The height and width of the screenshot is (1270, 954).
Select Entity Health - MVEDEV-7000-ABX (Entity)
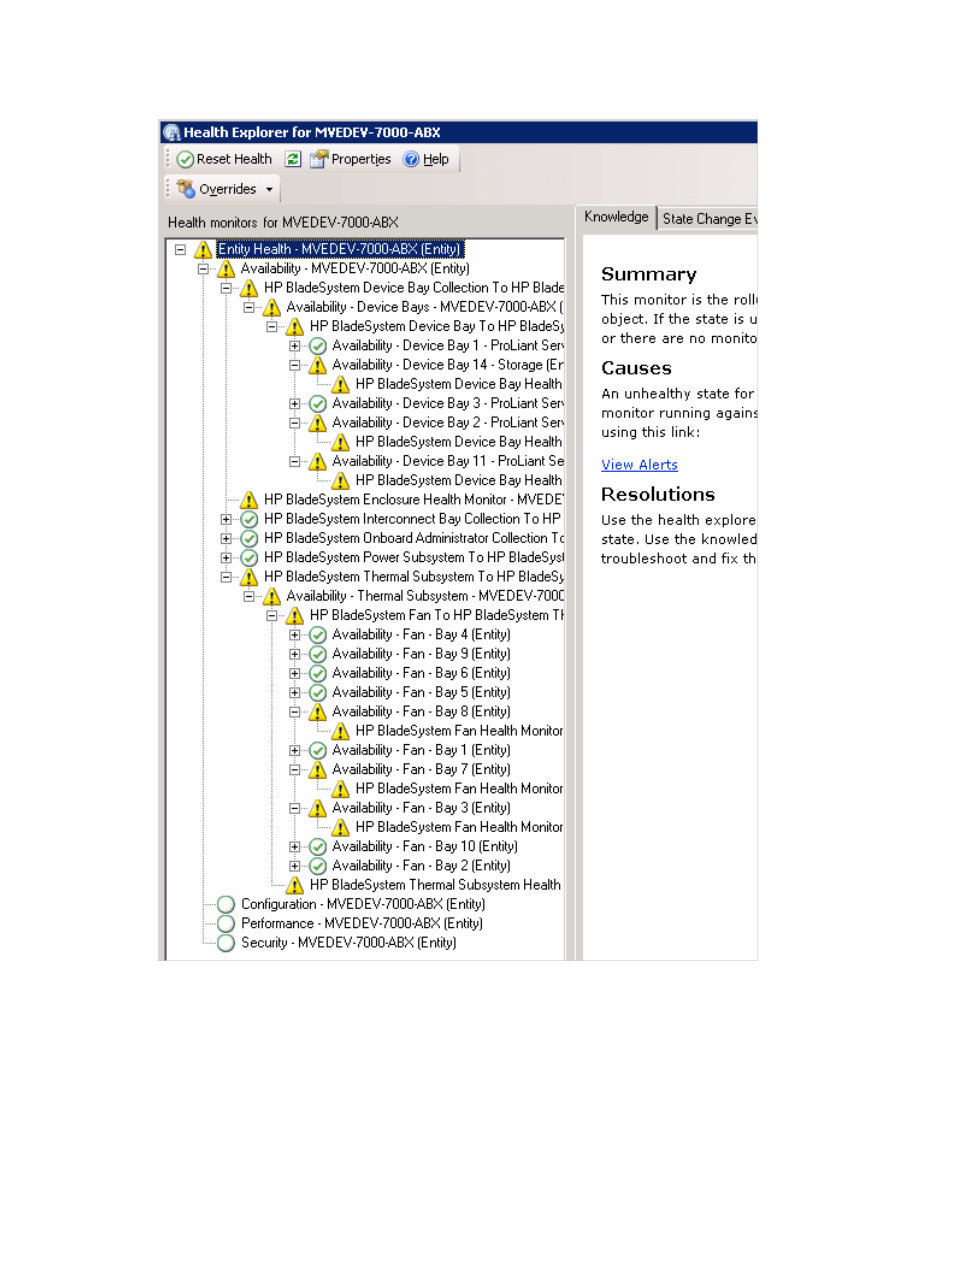pyautogui.click(x=340, y=250)
